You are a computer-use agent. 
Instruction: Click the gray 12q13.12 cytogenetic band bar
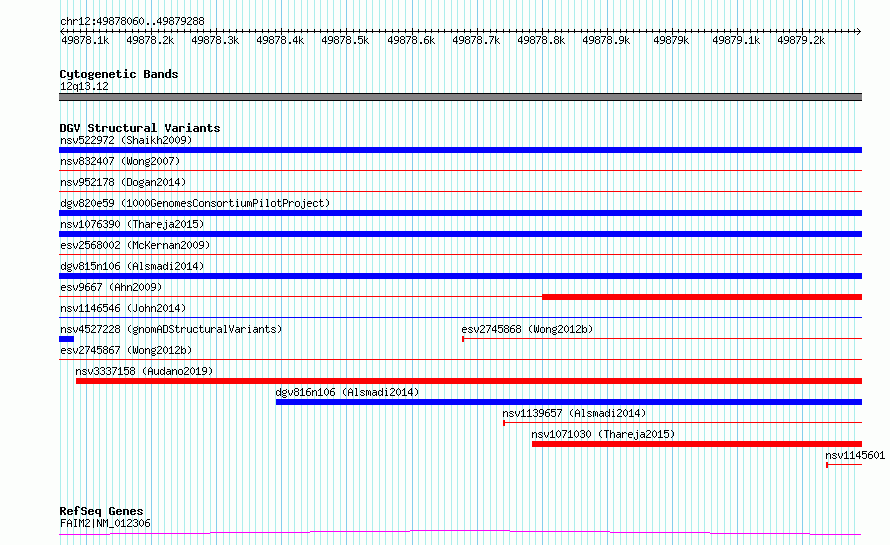[460, 97]
